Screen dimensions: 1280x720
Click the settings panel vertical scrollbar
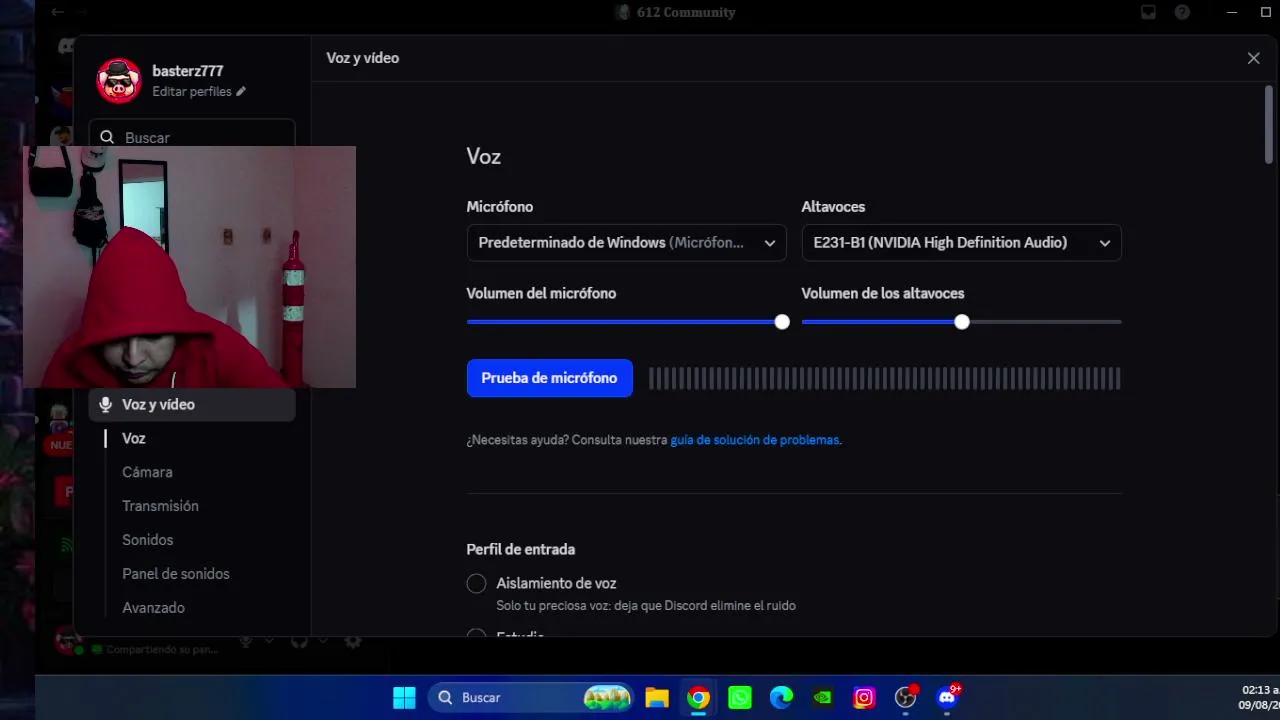point(1269,125)
